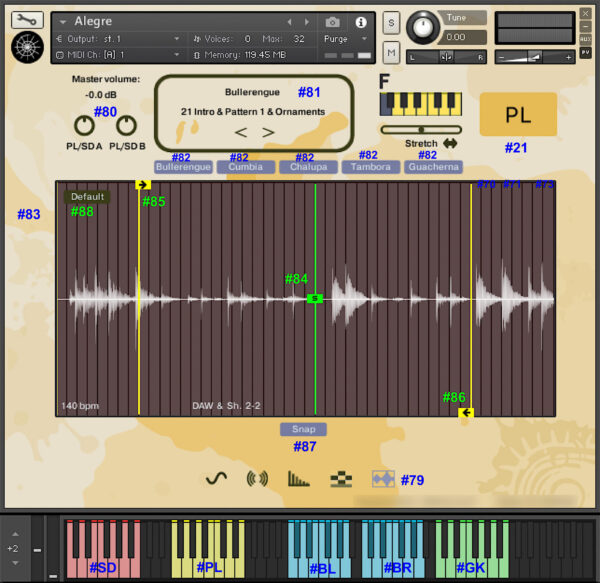Select the Tambora rhythm tab

(x=371, y=167)
